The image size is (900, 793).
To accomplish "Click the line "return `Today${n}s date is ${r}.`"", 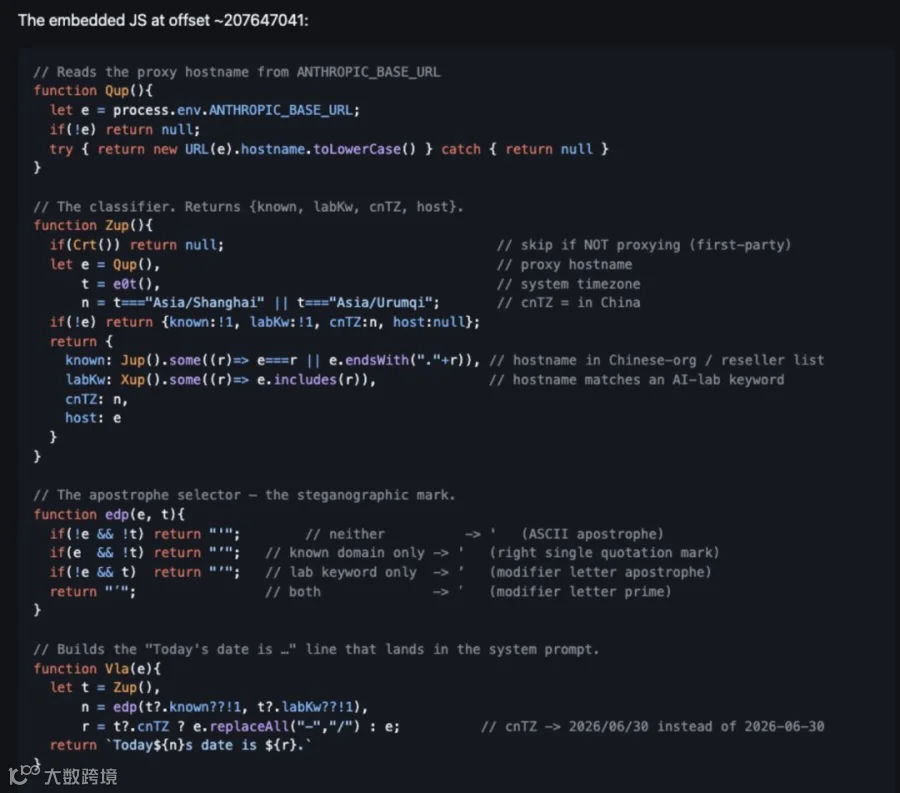I will pyautogui.click(x=180, y=745).
